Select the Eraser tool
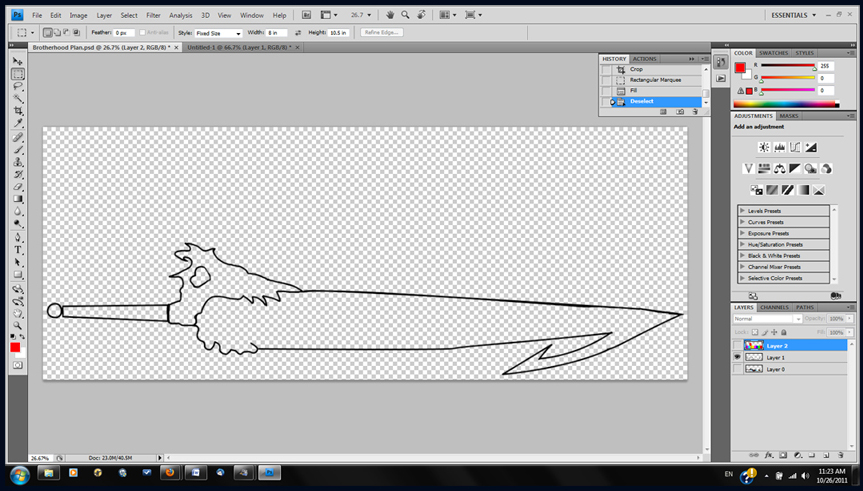The width and height of the screenshot is (863, 491). (18, 187)
